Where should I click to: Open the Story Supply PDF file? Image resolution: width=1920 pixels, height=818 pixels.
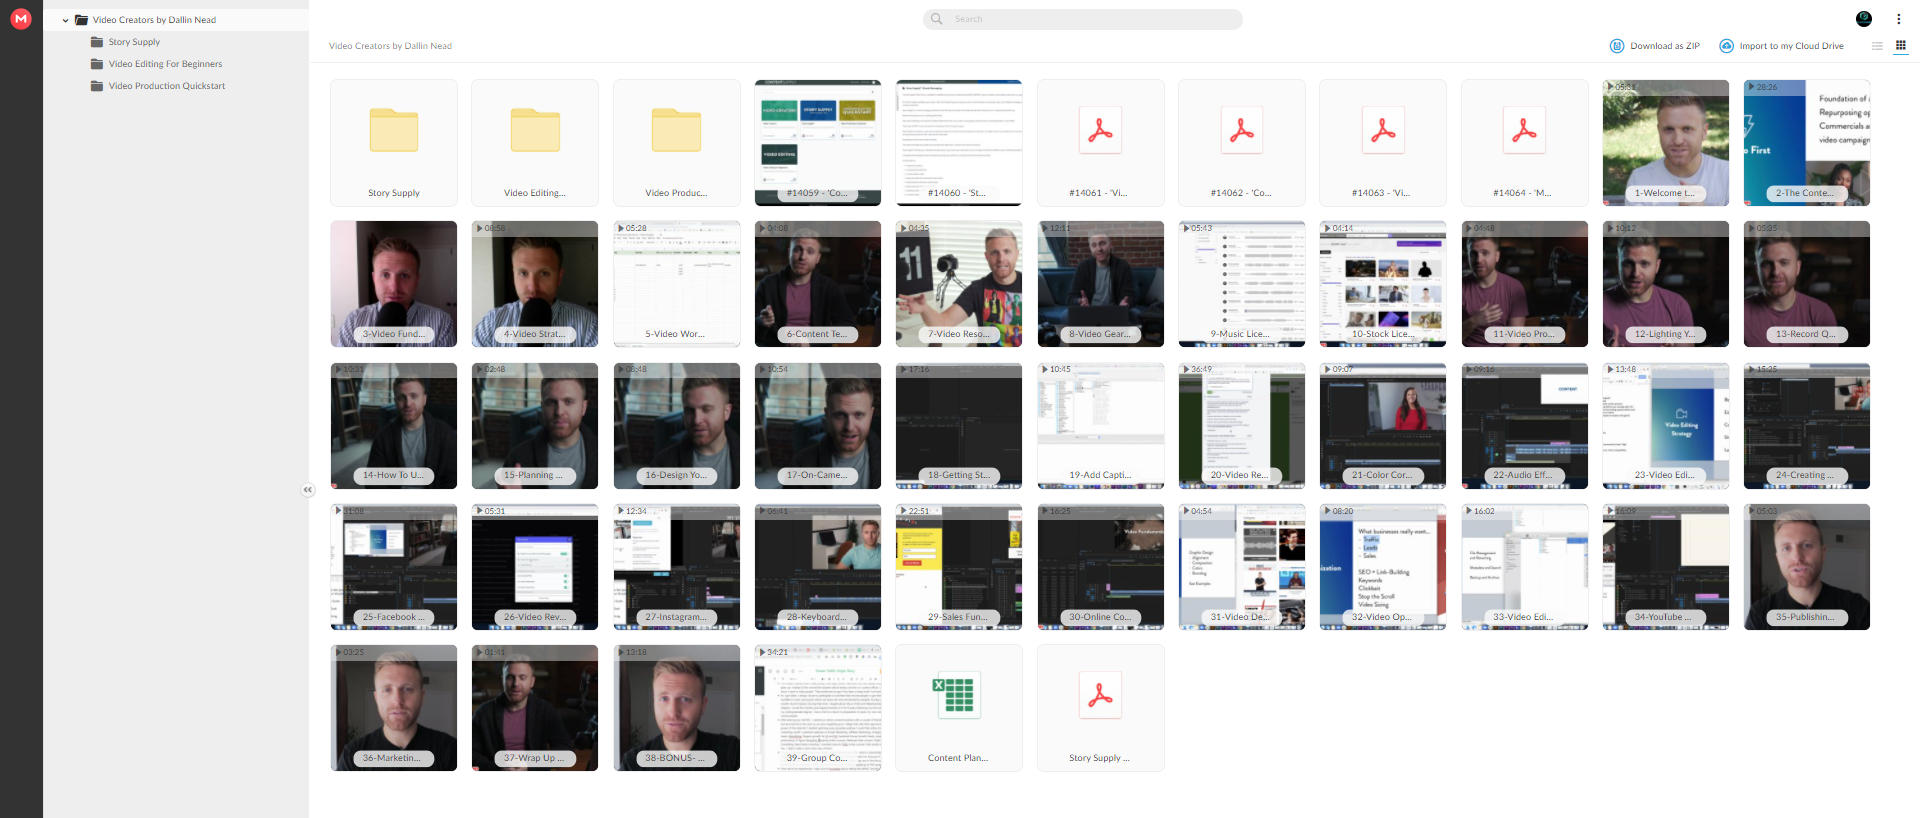coord(1101,708)
